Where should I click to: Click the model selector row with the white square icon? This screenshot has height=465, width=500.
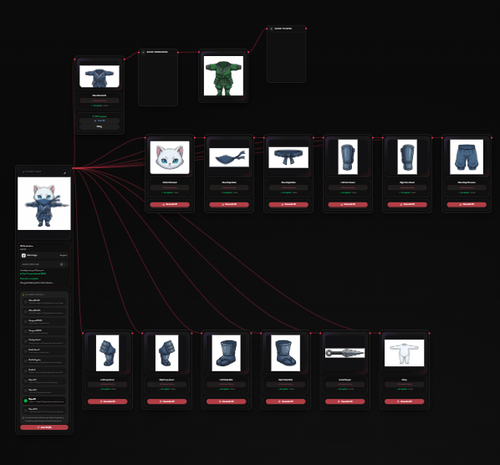[x=44, y=255]
